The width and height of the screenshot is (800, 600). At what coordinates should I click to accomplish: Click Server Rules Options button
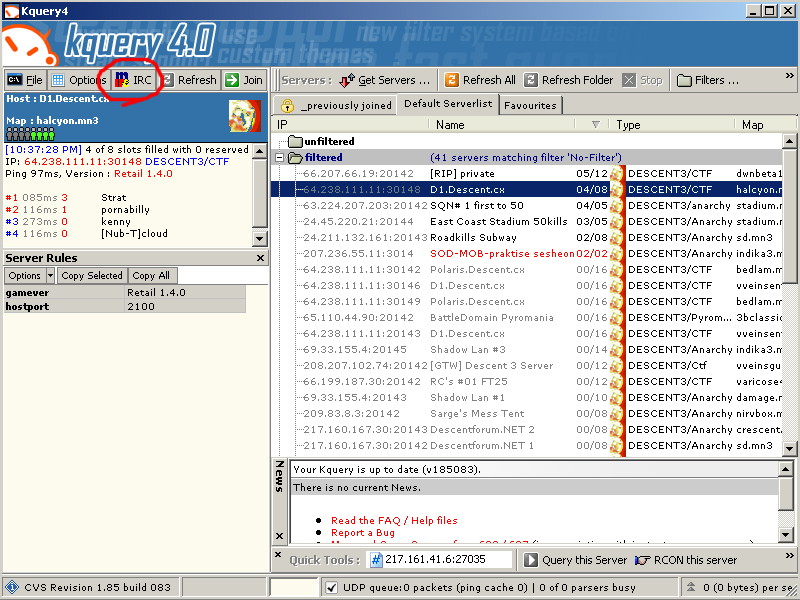[24, 276]
